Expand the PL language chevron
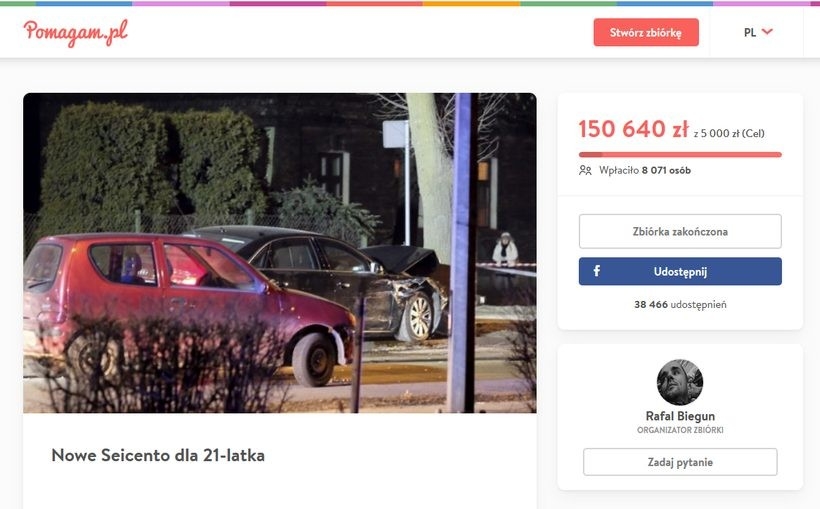The height and width of the screenshot is (509, 820). 767,31
